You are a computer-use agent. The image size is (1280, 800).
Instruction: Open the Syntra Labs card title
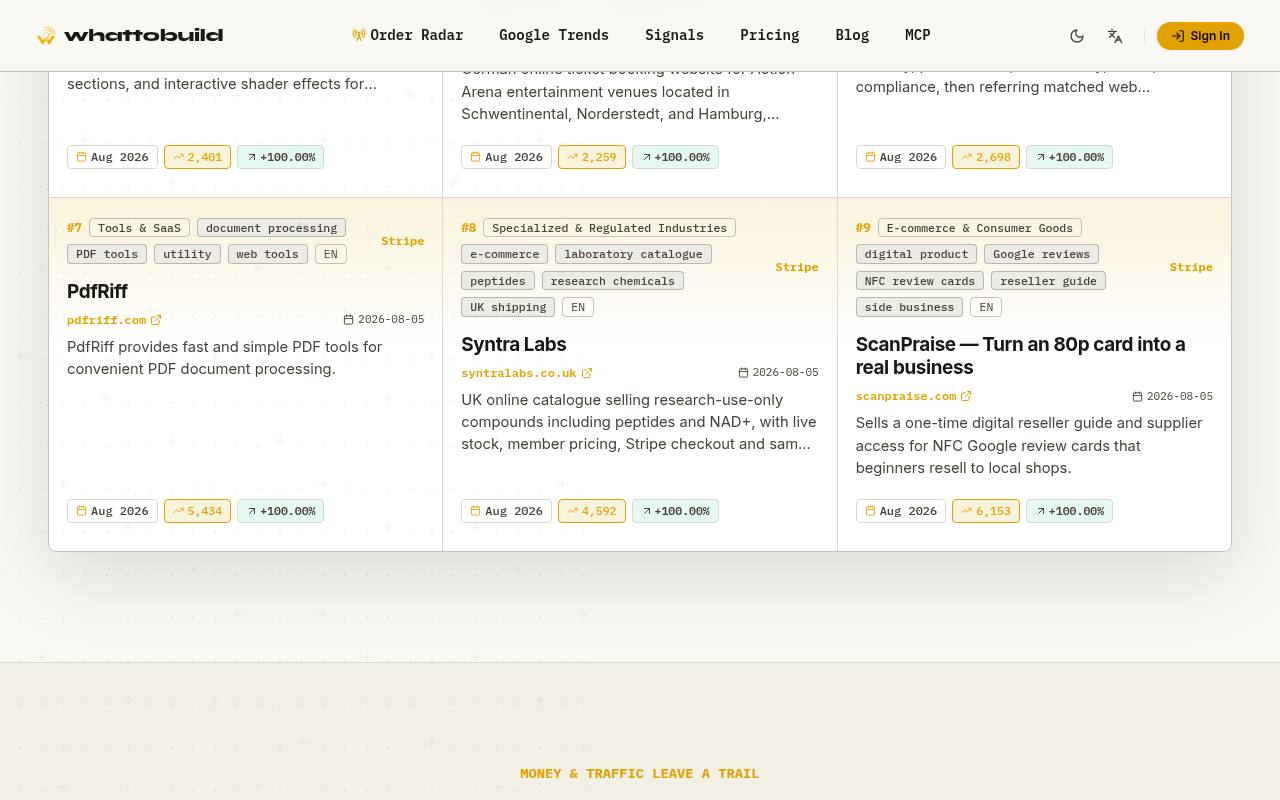click(x=514, y=344)
